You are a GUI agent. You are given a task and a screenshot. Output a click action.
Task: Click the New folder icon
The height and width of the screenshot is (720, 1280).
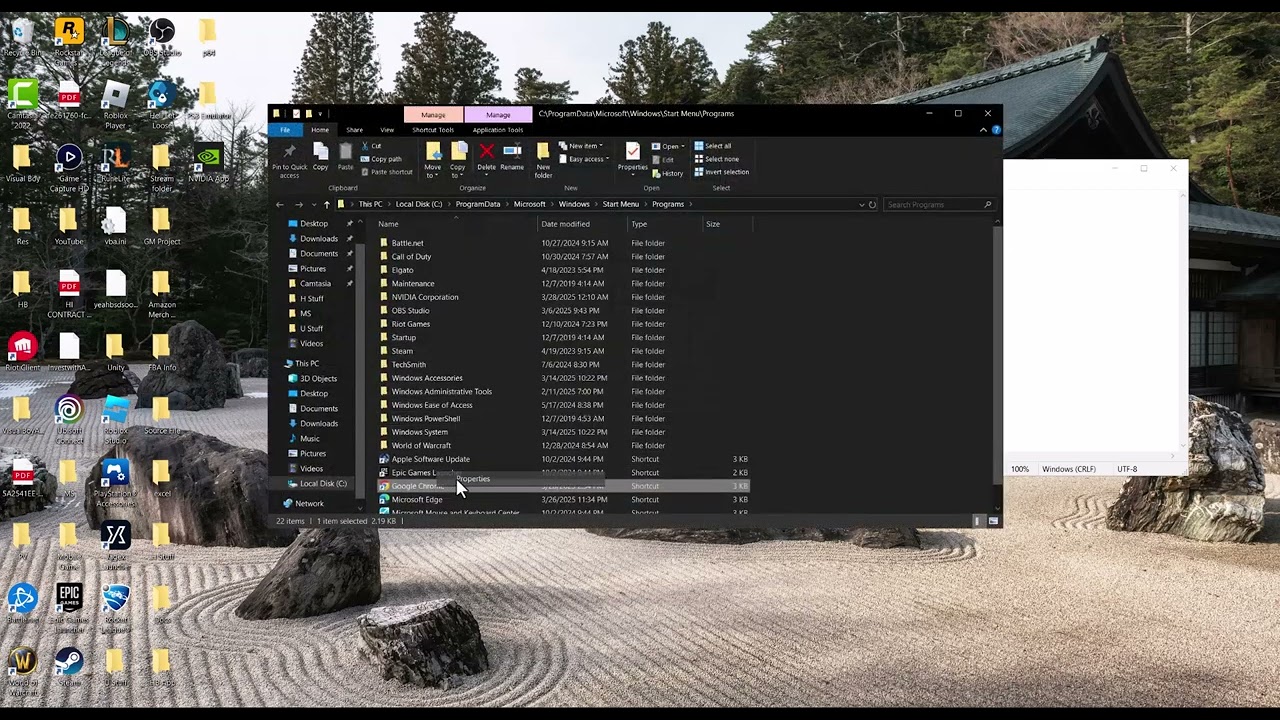(543, 152)
